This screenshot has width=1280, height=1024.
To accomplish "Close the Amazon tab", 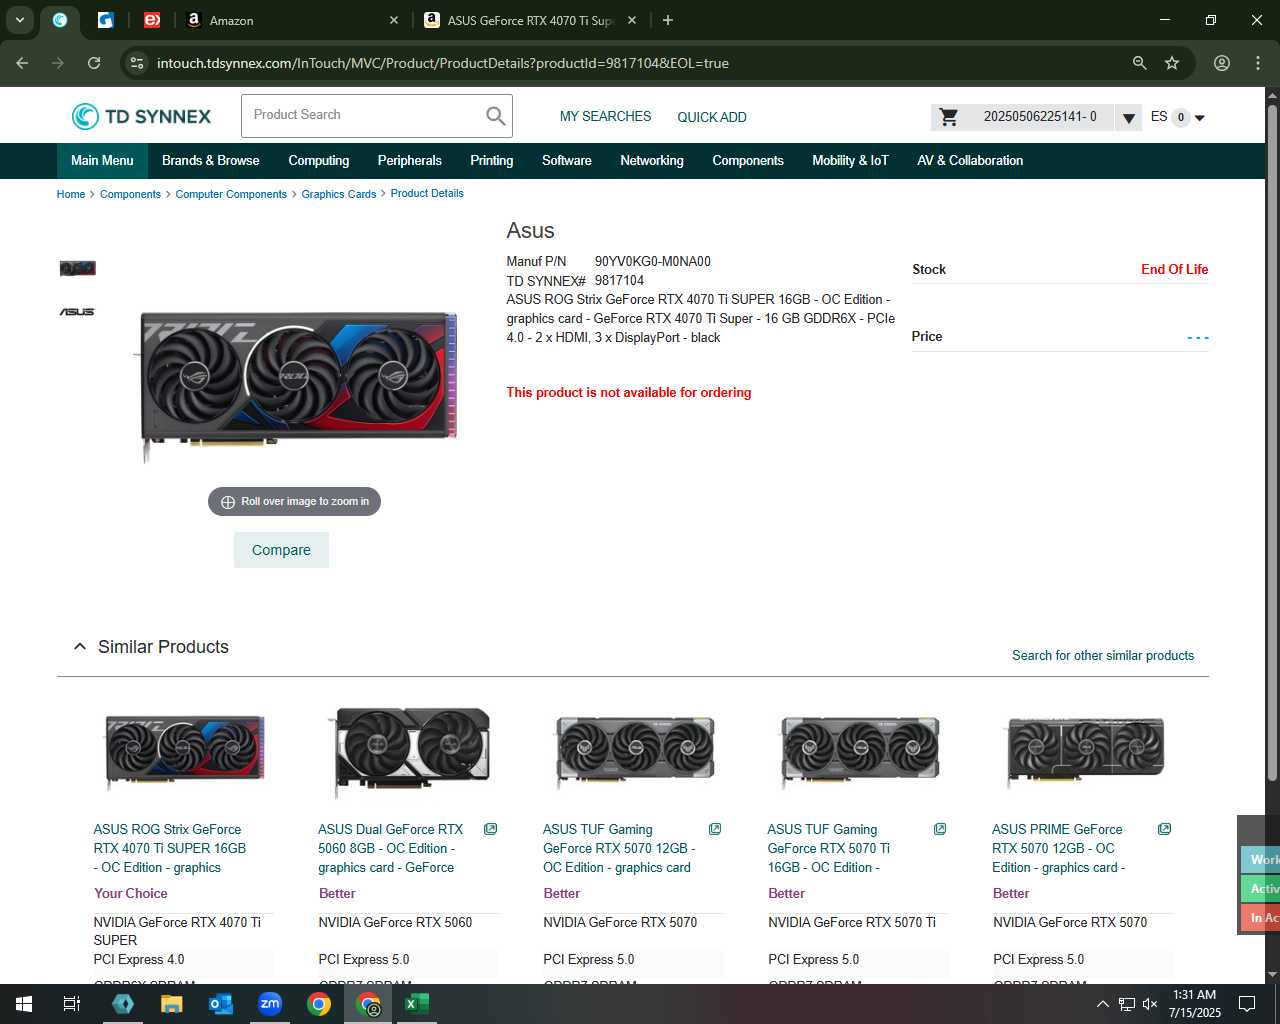I will [393, 20].
